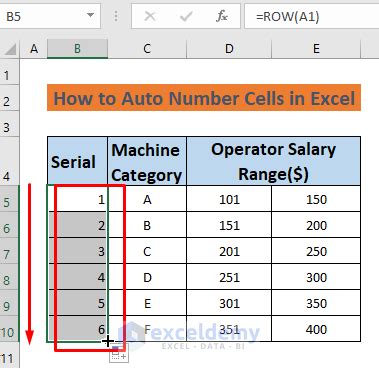This screenshot has height=368, width=379.
Task: Cancel formula entry with the X icon
Action: (x=150, y=16)
